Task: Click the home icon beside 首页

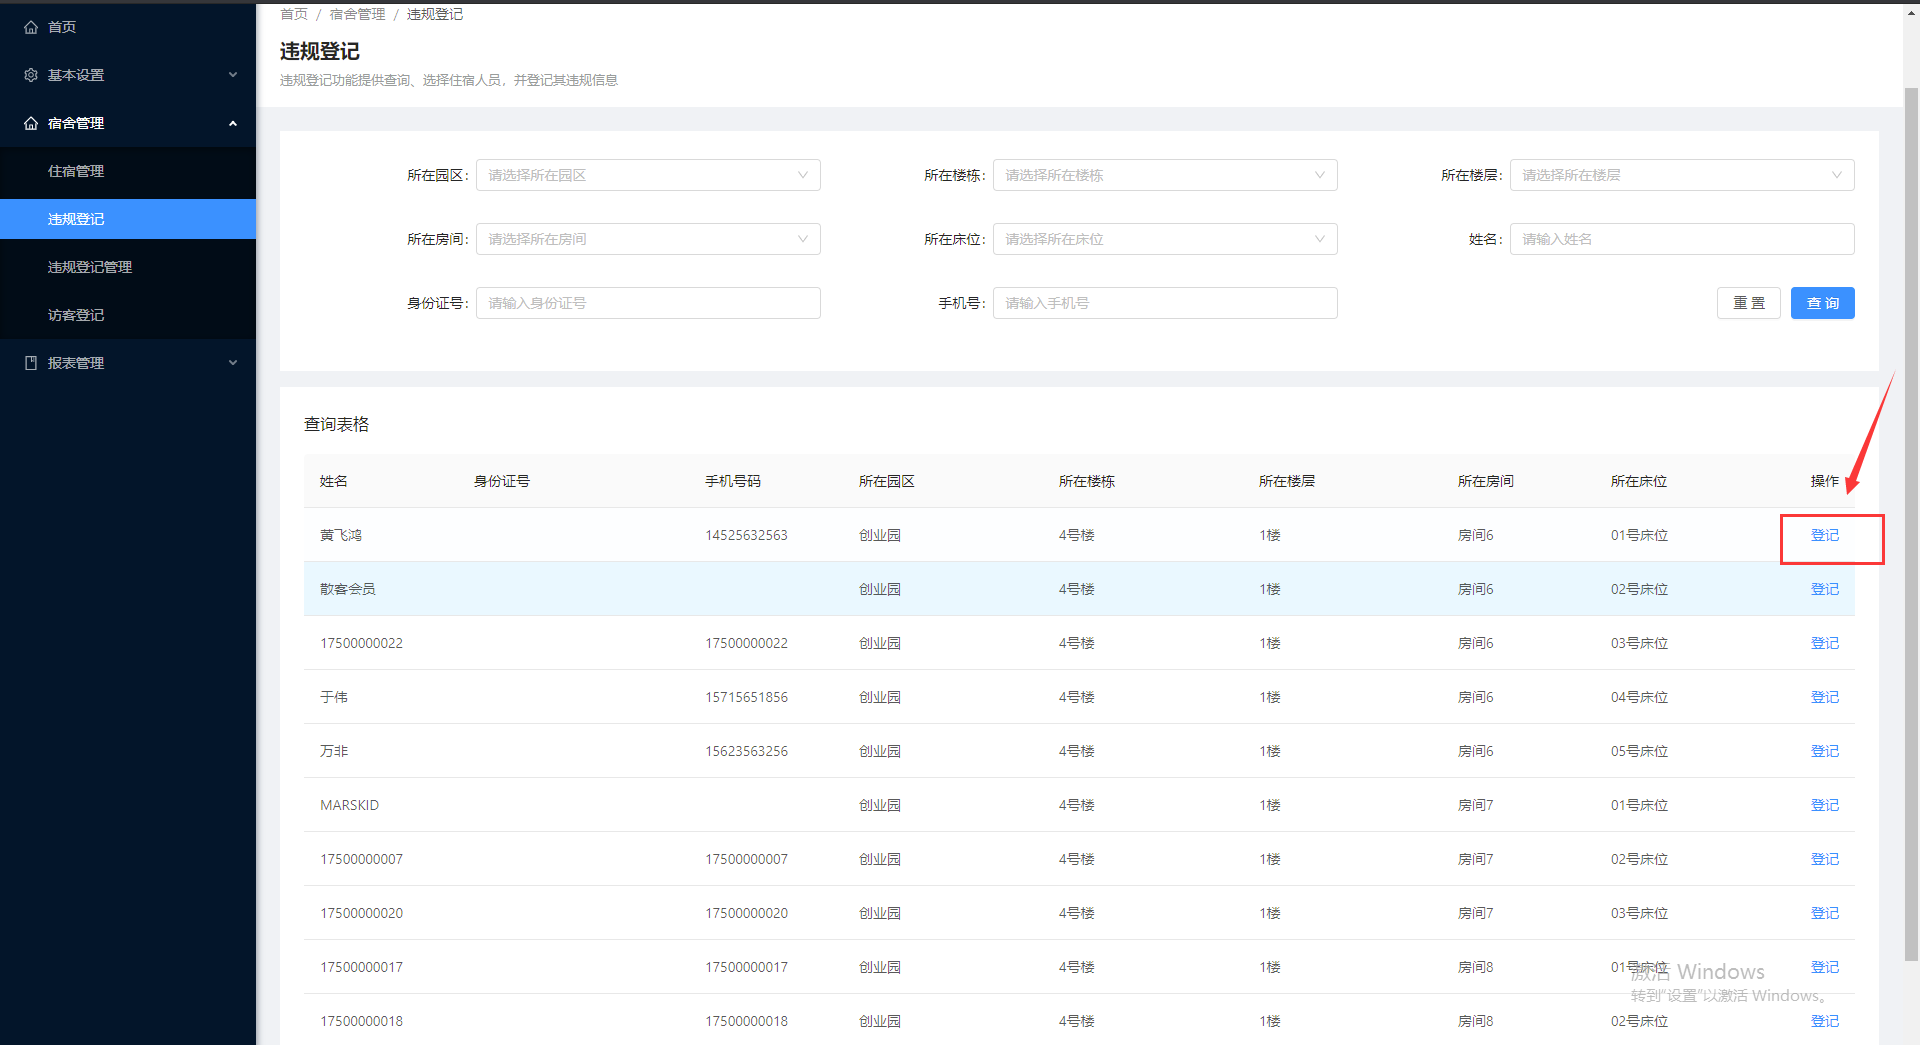Action: click(31, 27)
